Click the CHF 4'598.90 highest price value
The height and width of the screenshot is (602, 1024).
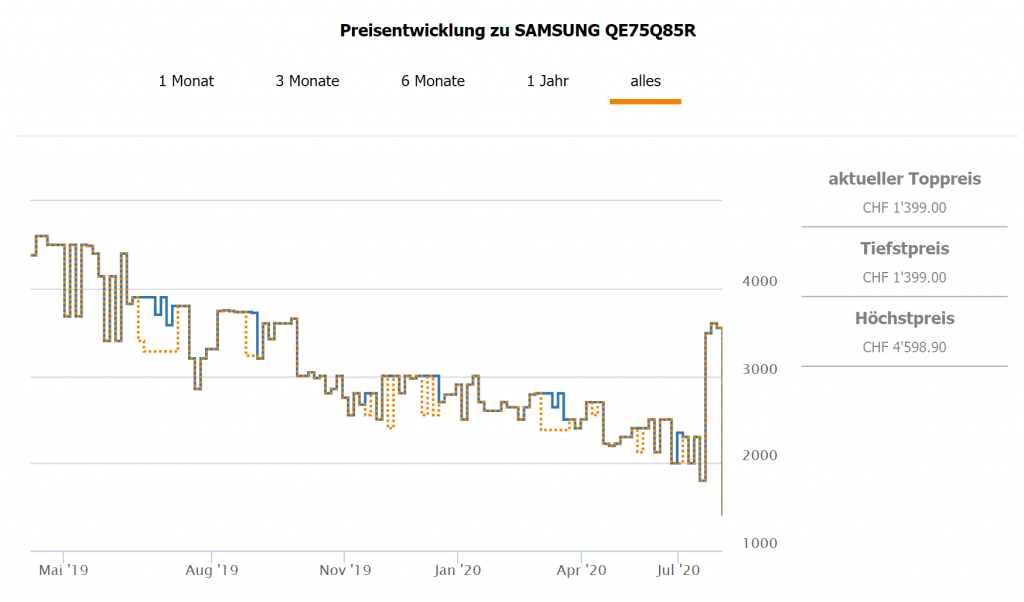click(904, 347)
